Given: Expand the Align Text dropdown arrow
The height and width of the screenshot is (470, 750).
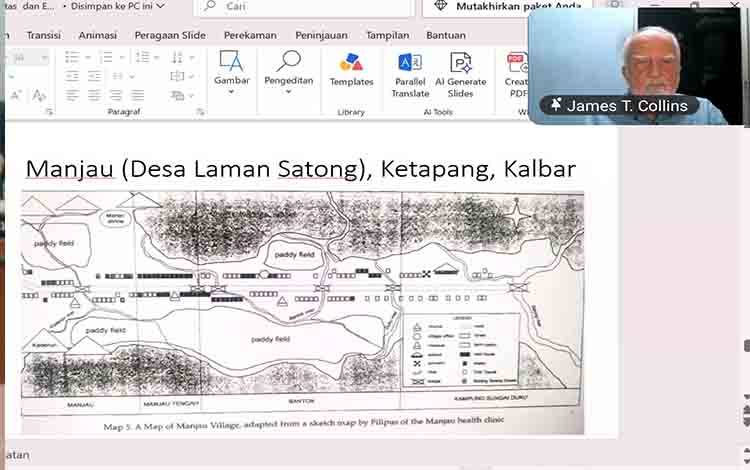Looking at the screenshot, I should 192,77.
